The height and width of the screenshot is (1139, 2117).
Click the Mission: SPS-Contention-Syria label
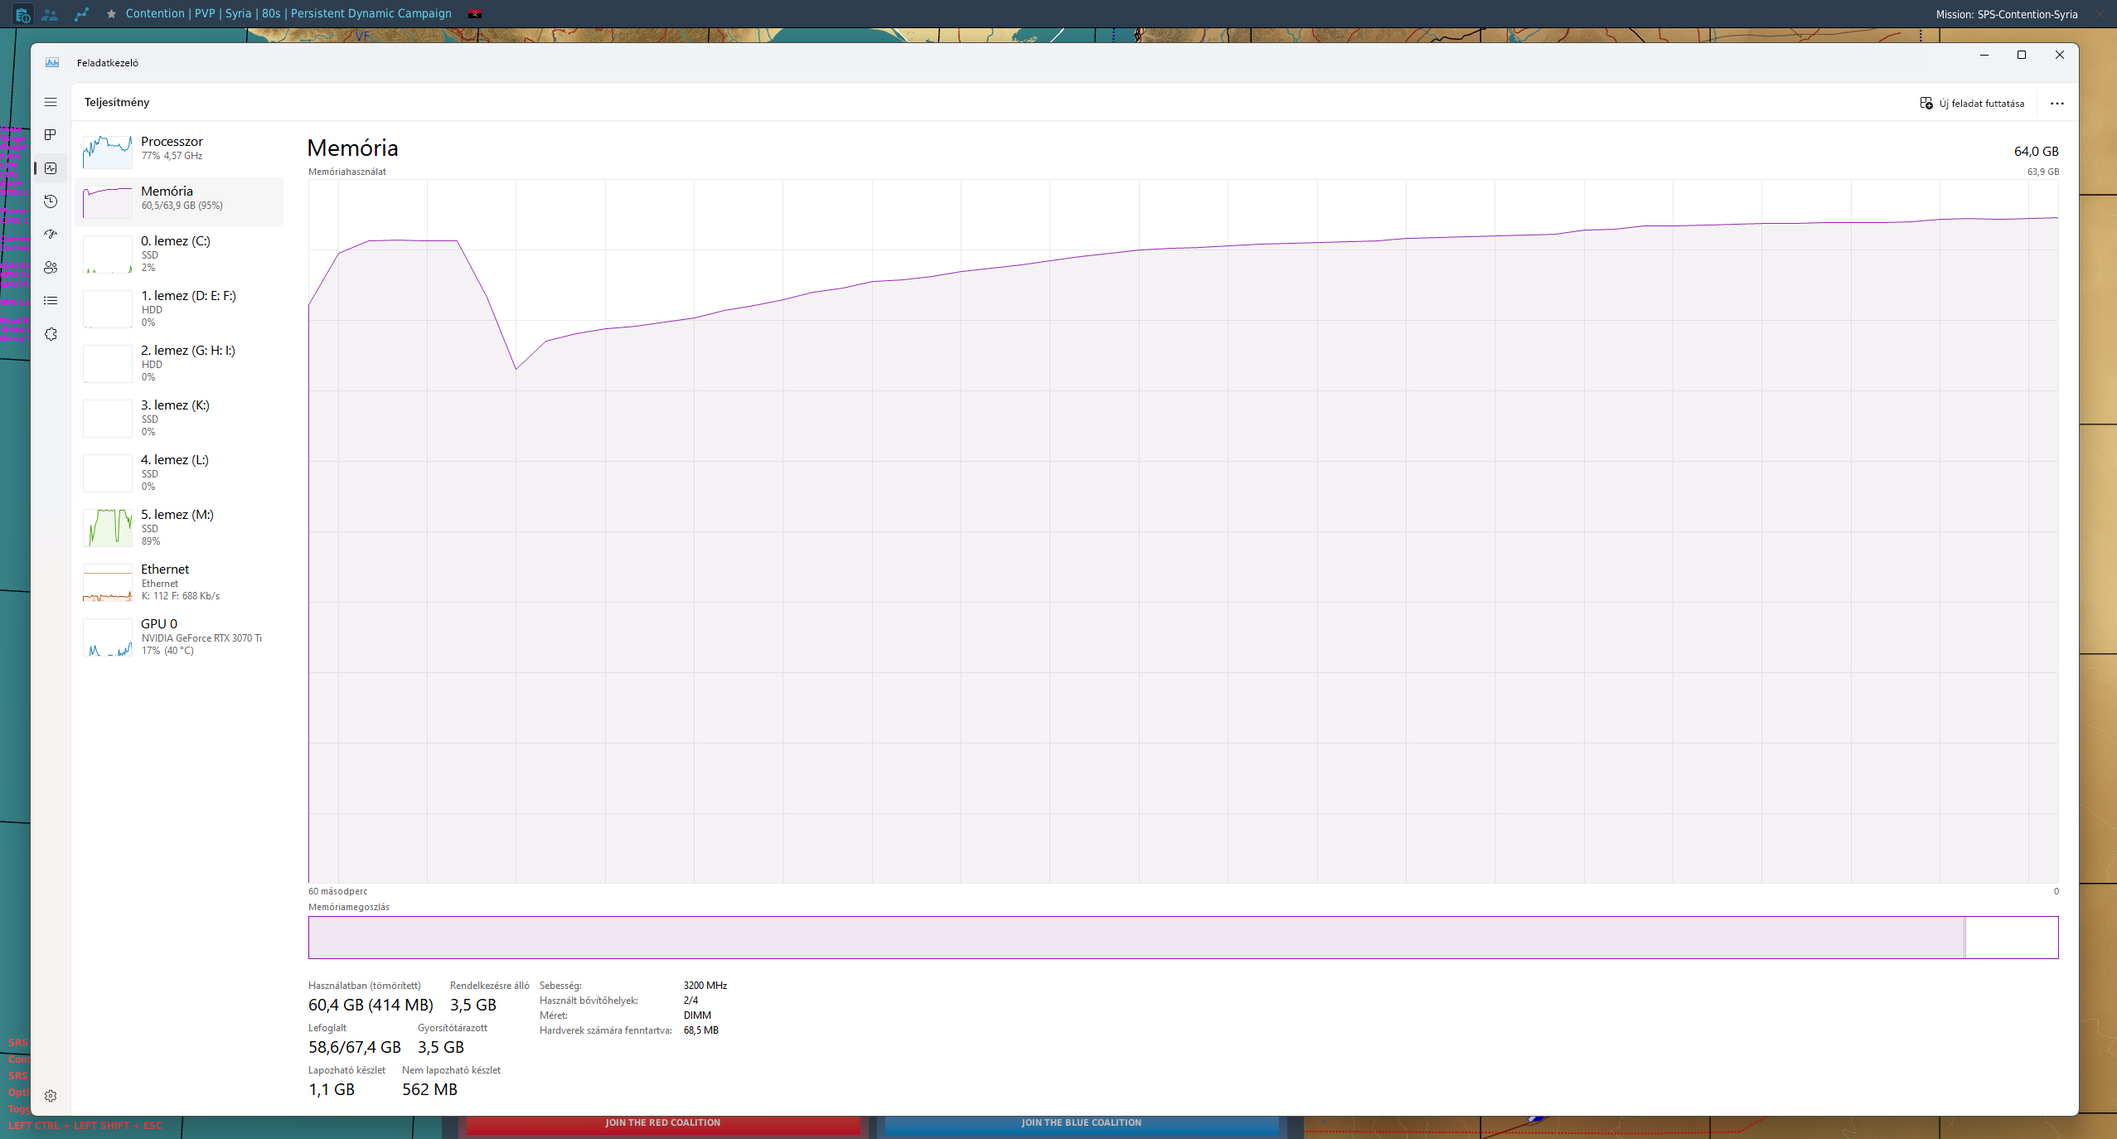2006,14
